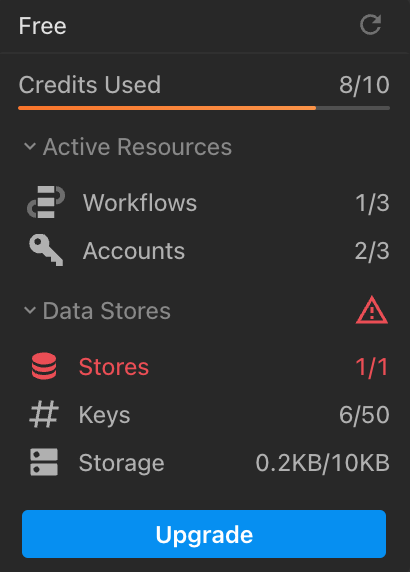The height and width of the screenshot is (572, 410).
Task: Click the 8/10 credits counter
Action: click(364, 85)
